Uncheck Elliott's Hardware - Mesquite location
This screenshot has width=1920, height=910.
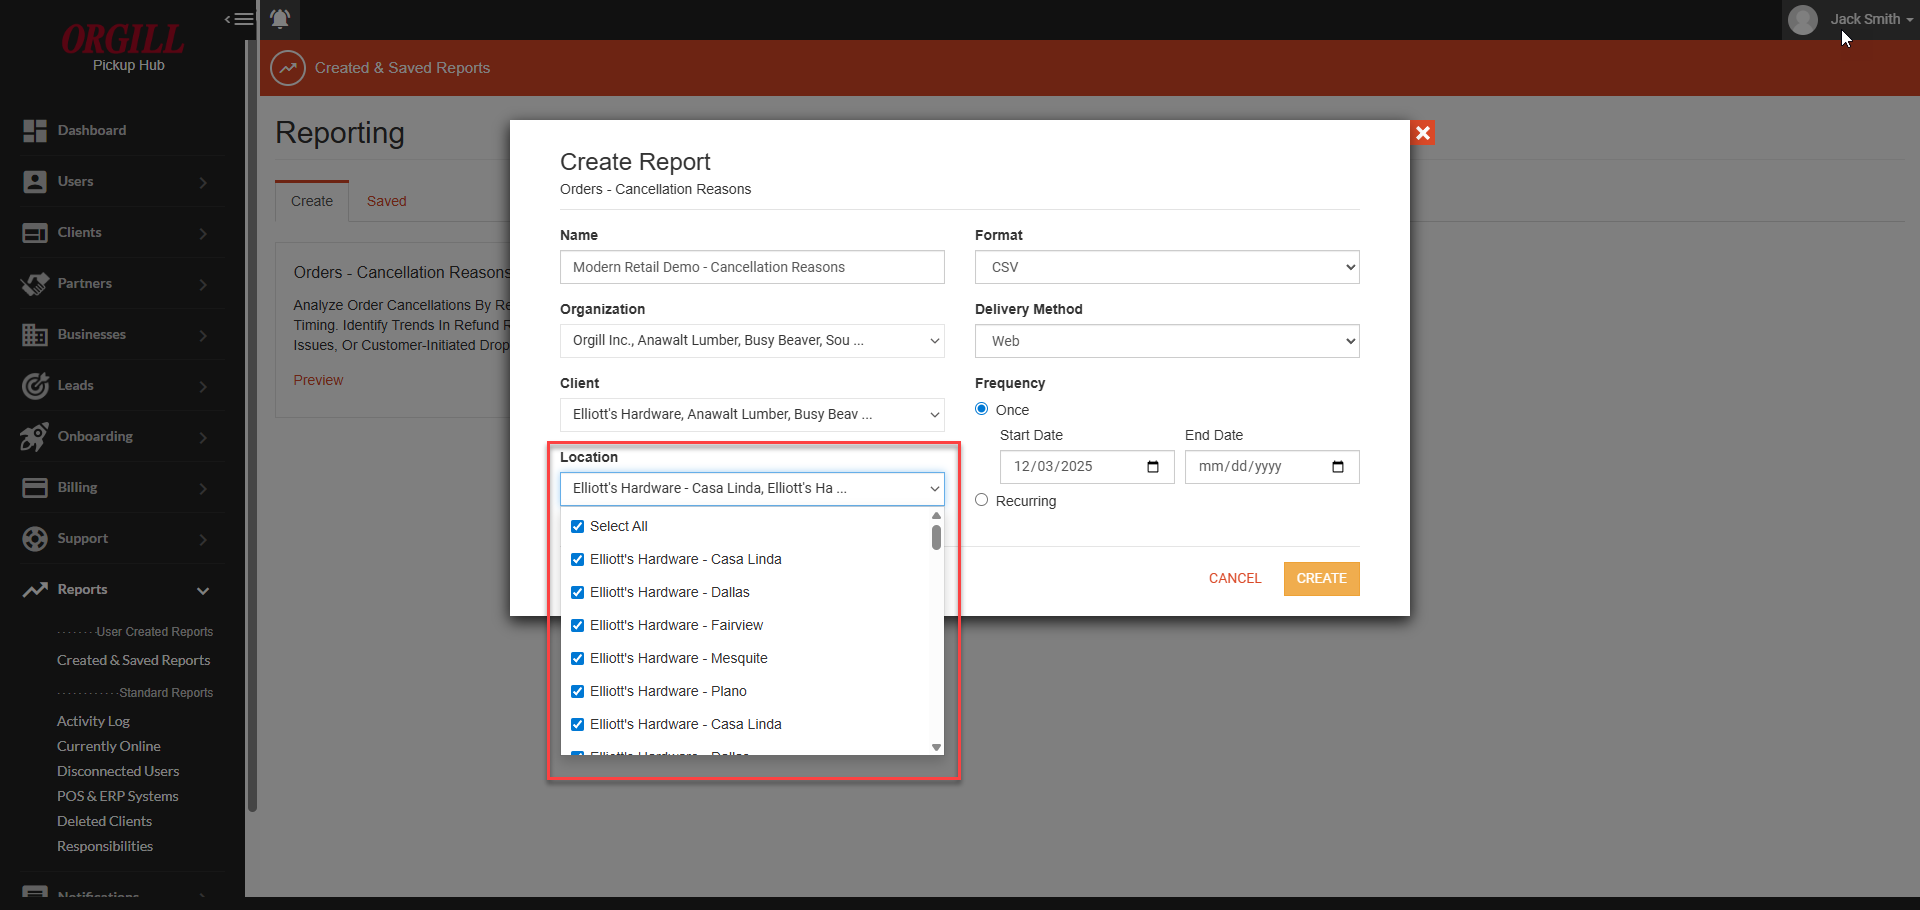click(x=577, y=659)
